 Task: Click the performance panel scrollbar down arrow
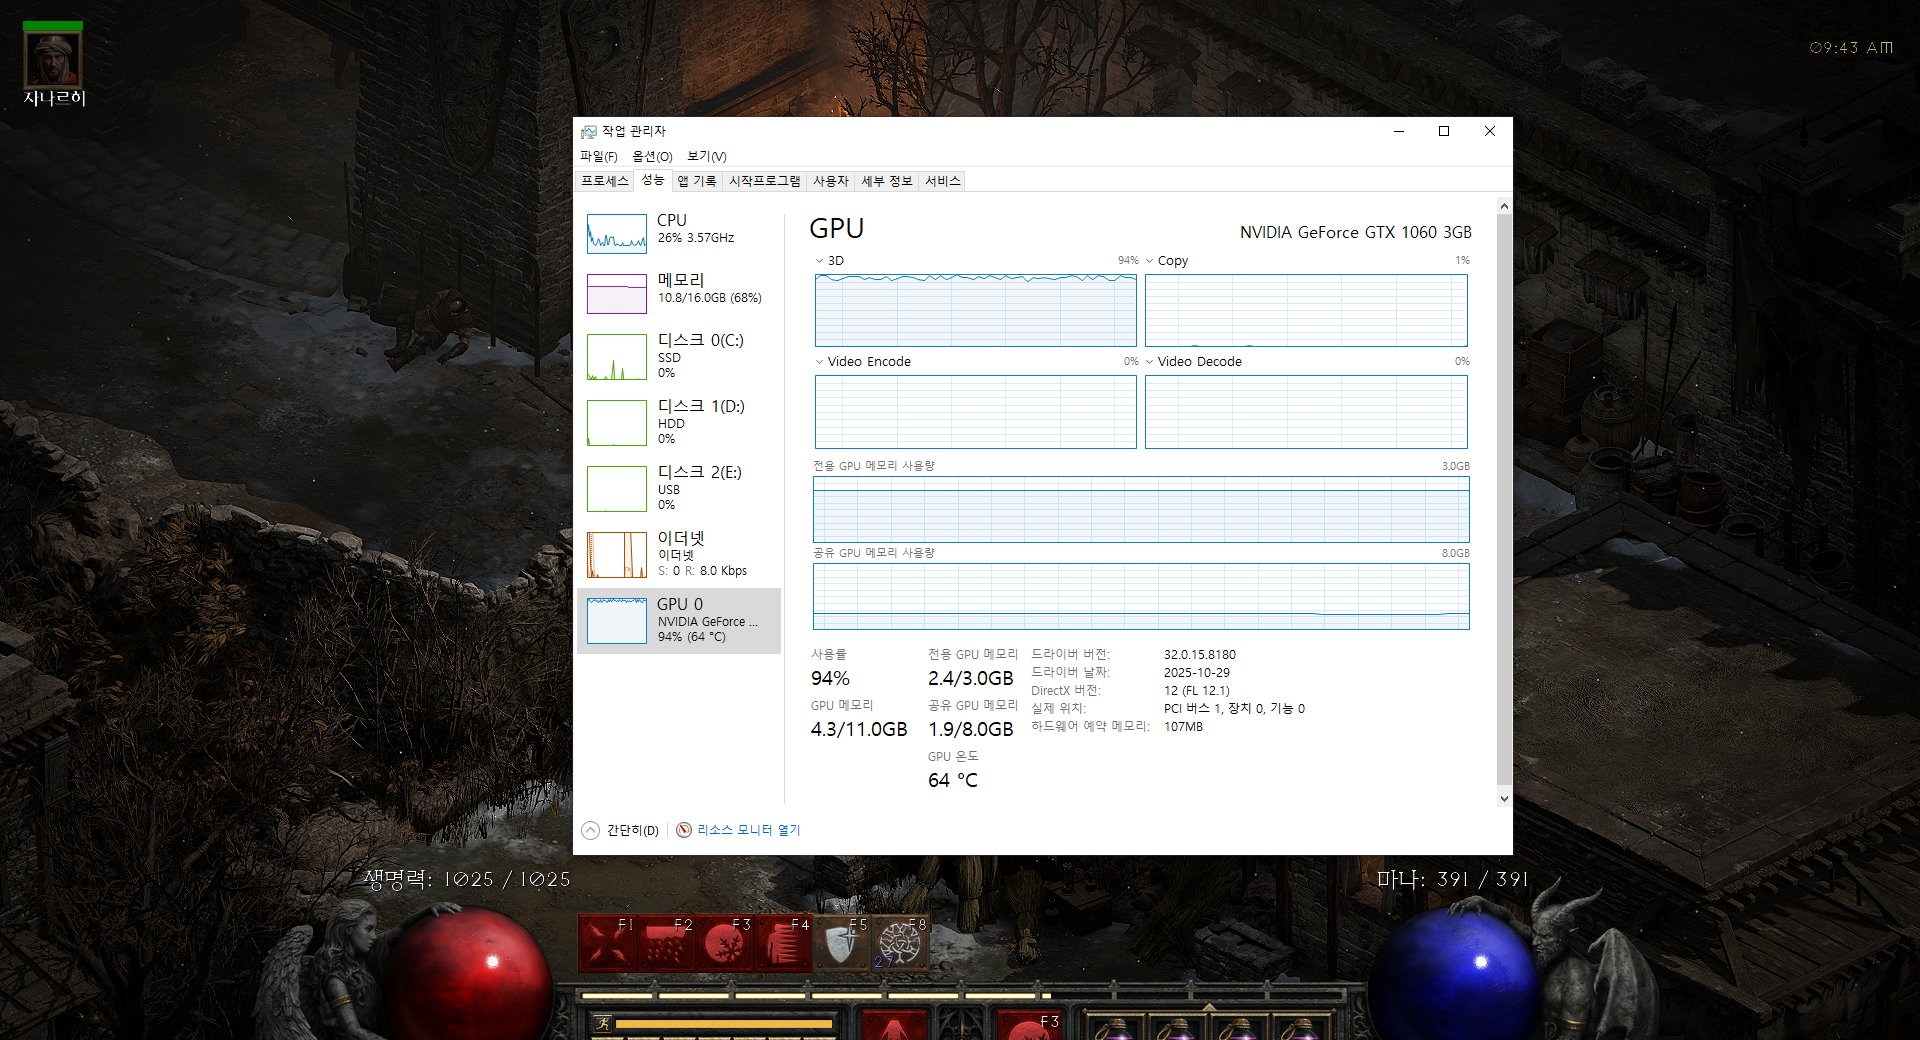1504,798
